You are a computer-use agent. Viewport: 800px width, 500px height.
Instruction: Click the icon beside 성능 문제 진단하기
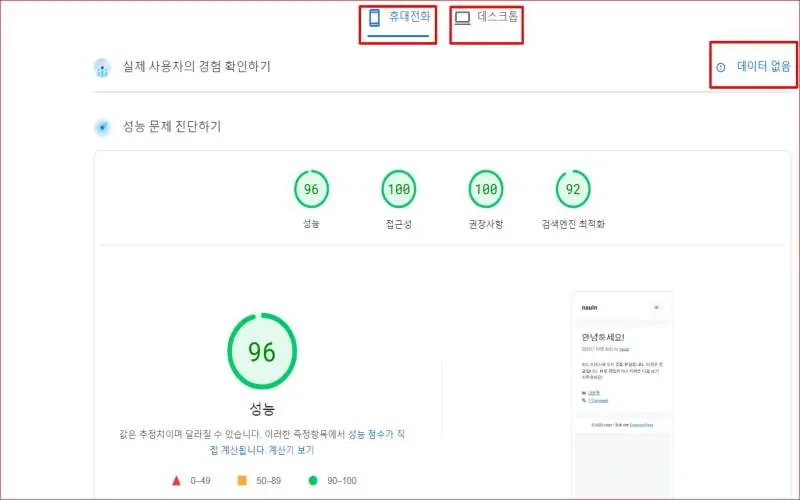point(103,127)
